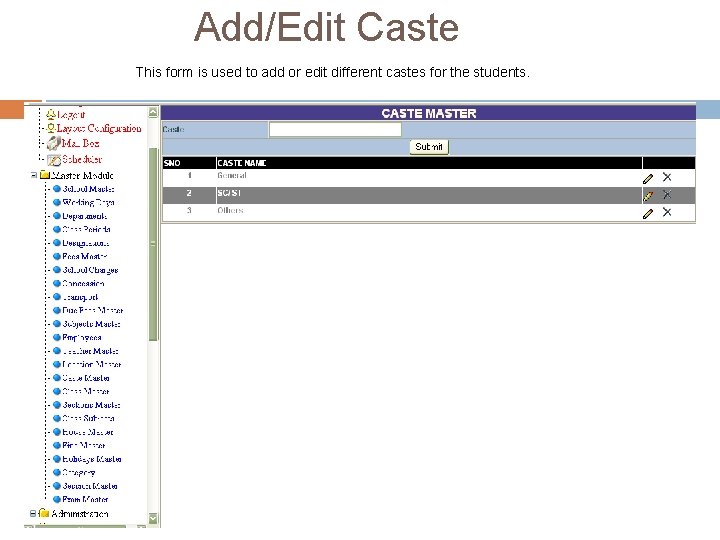Delete the General caste row

(667, 177)
